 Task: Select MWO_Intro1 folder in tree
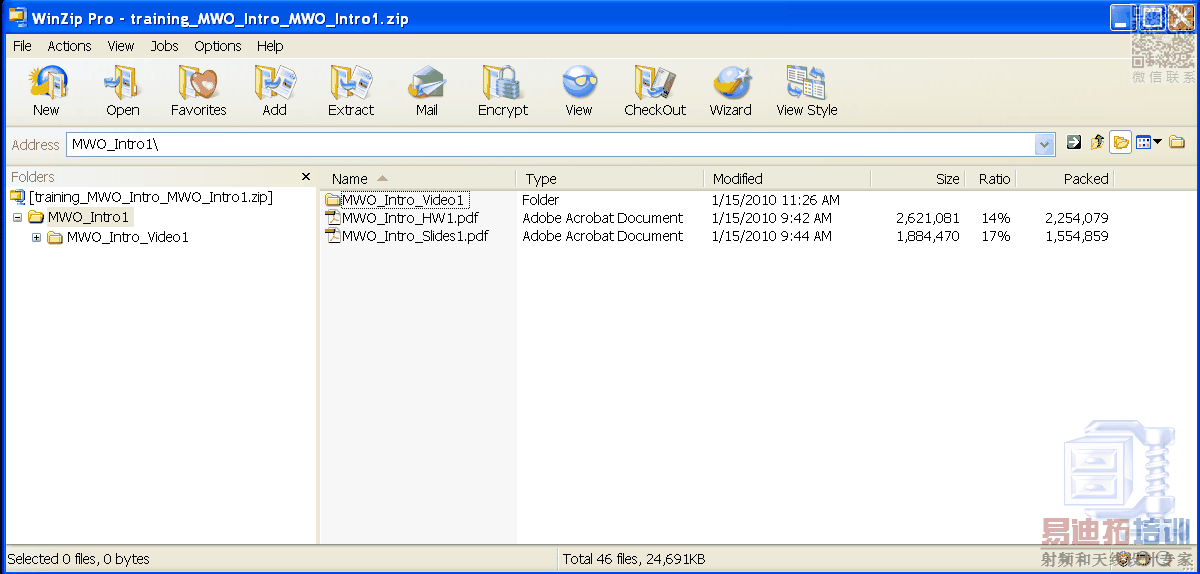[x=89, y=217]
